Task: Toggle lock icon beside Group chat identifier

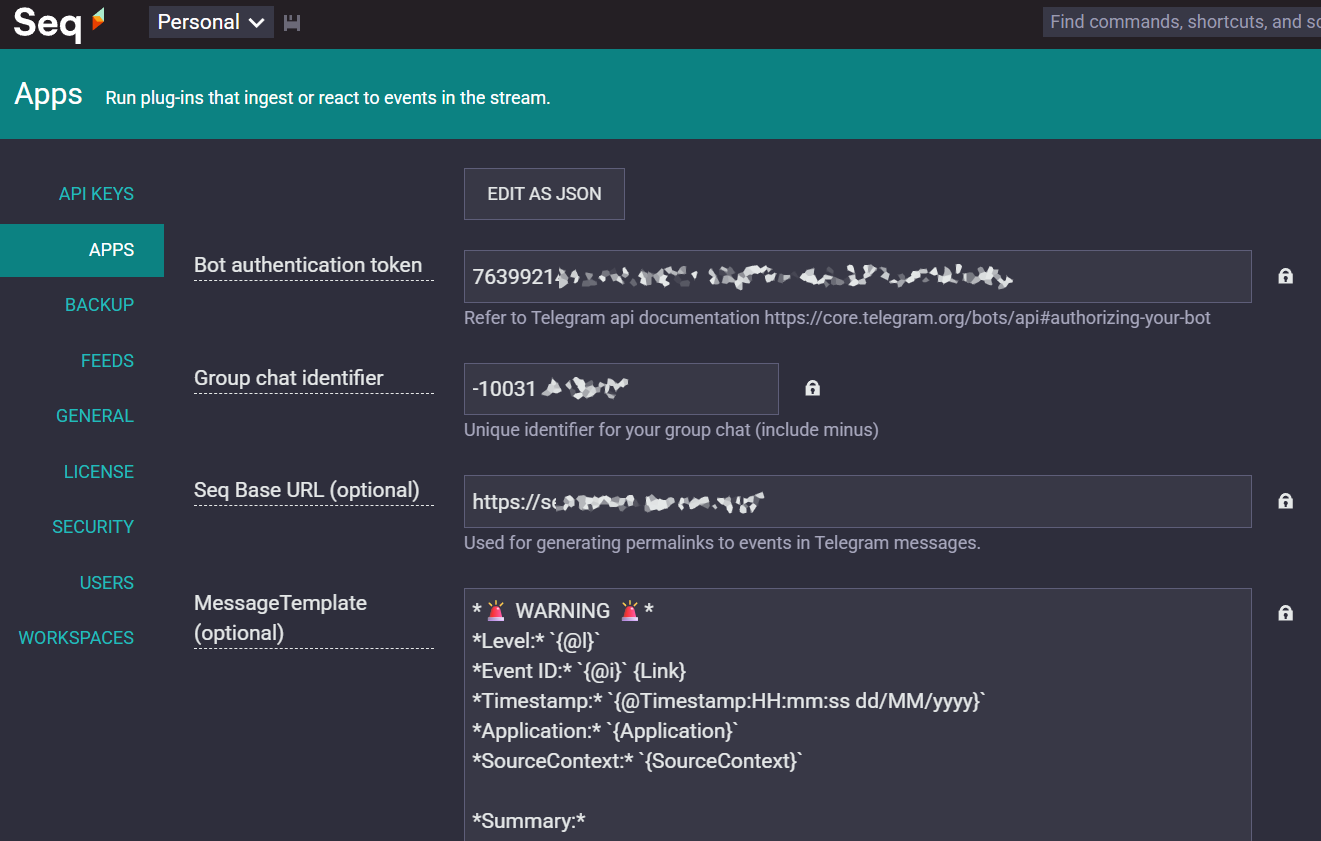Action: point(812,388)
